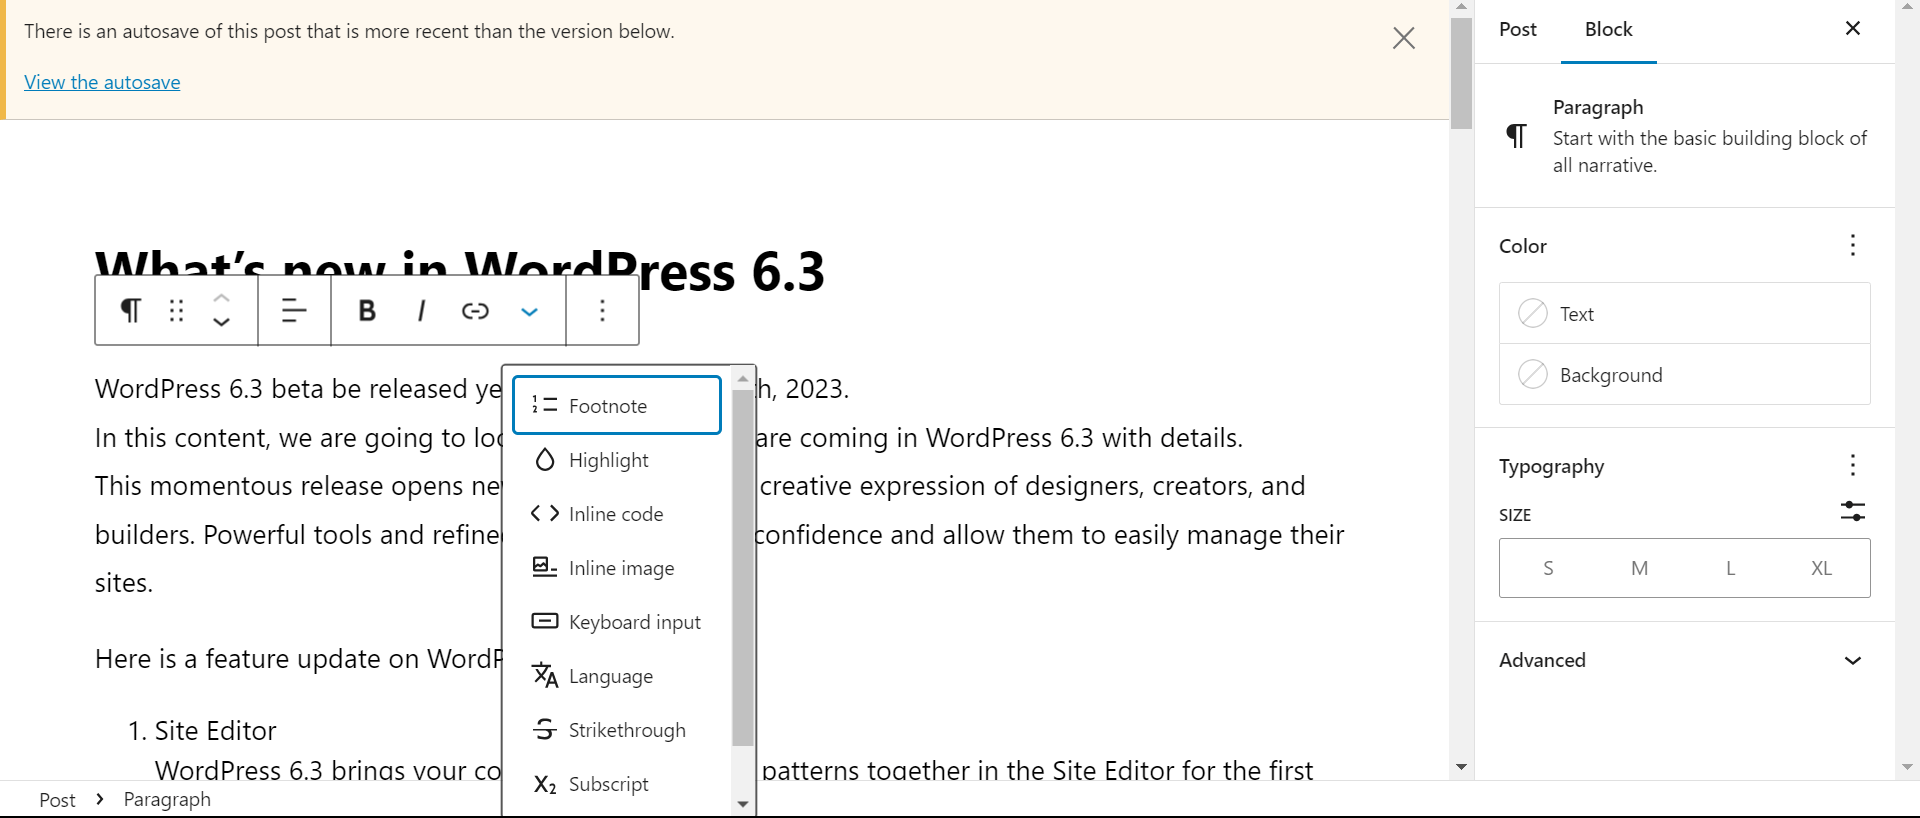Expand the Advanced panel
Viewport: 1920px width, 818px height.
tap(1684, 660)
